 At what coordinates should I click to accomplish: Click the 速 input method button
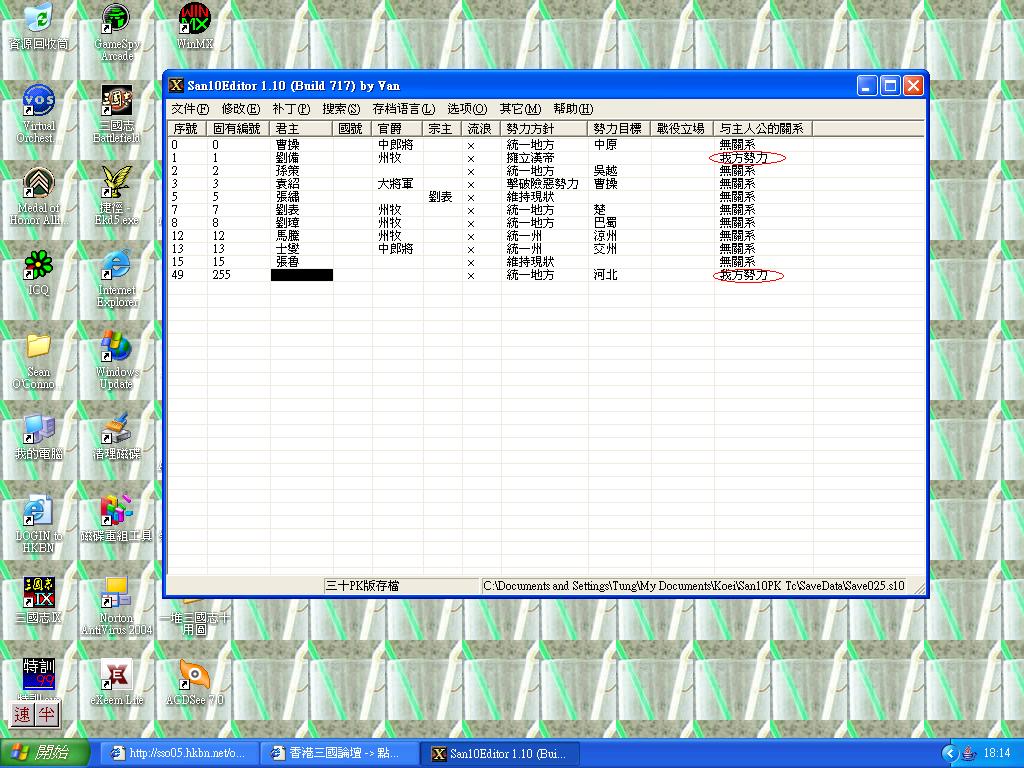click(22, 714)
